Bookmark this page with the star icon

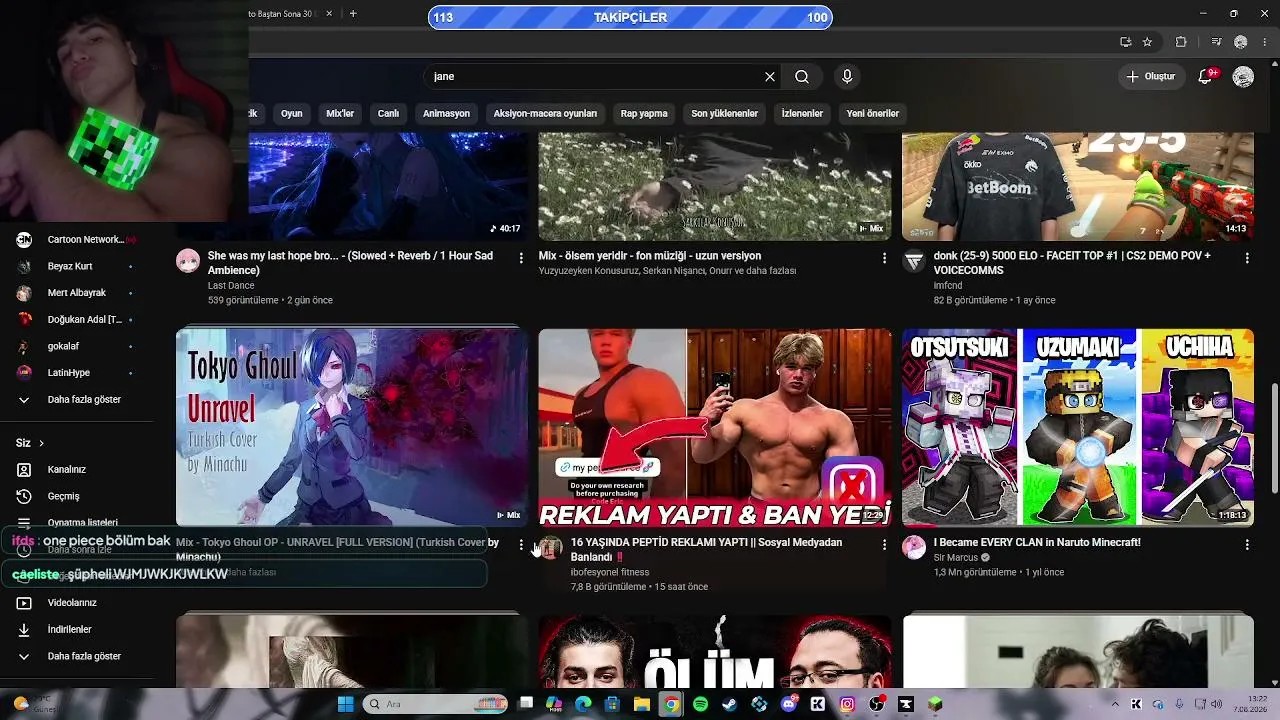(x=1147, y=42)
